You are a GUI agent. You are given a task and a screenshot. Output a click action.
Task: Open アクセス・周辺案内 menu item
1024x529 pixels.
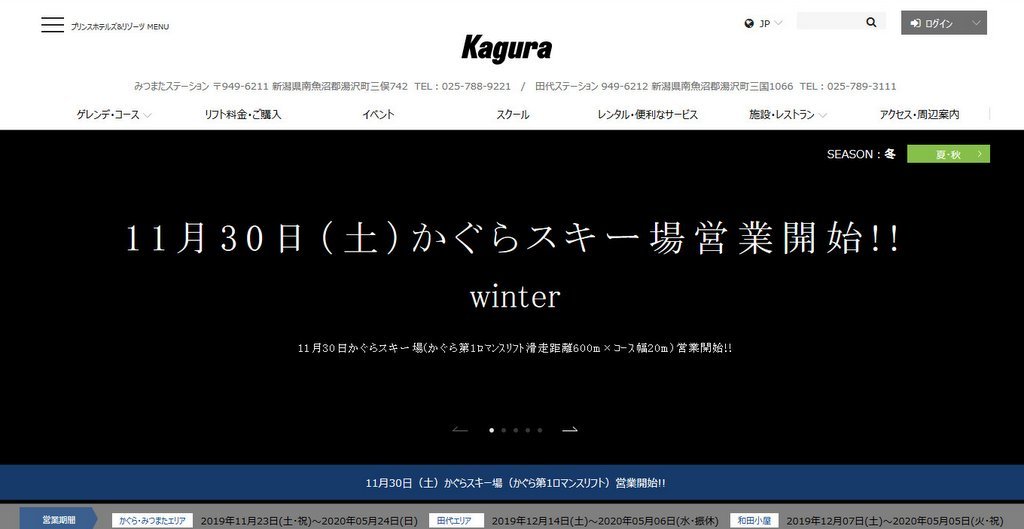920,115
